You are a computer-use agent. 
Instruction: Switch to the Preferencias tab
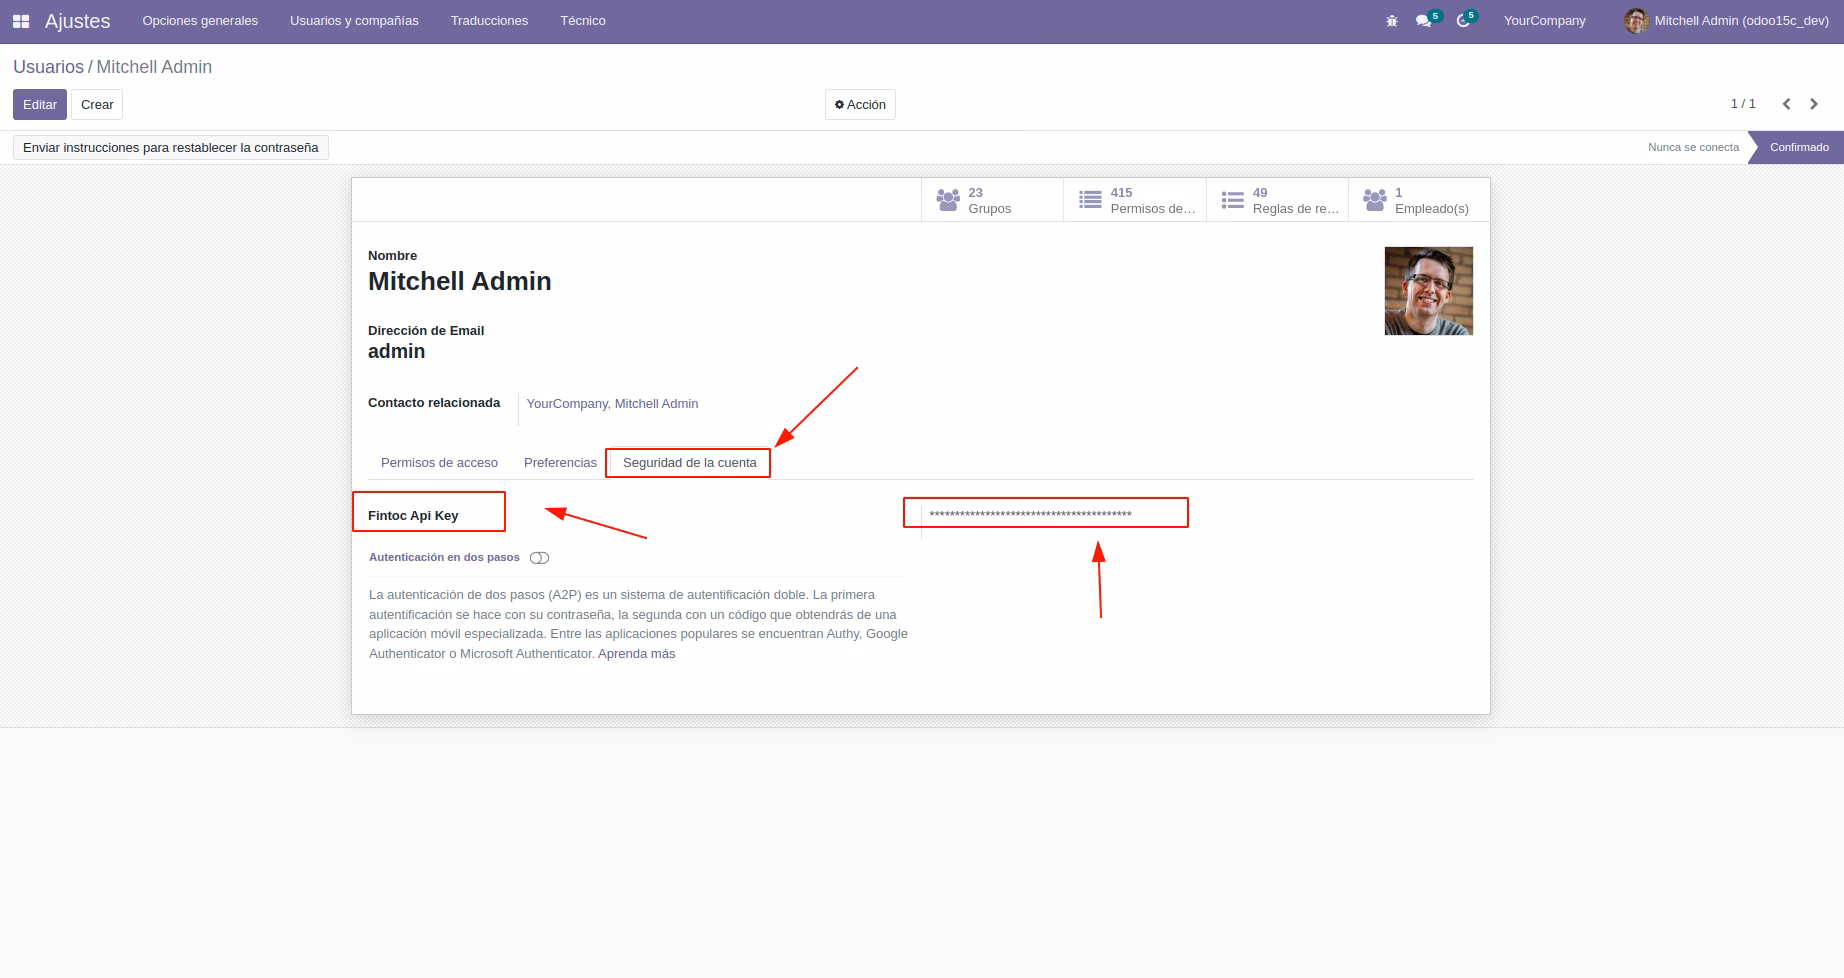click(560, 463)
